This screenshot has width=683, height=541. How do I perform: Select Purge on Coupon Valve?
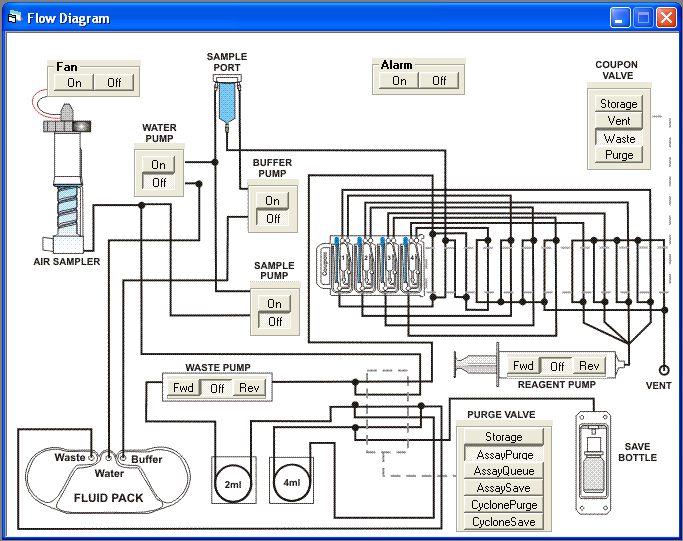point(619,155)
